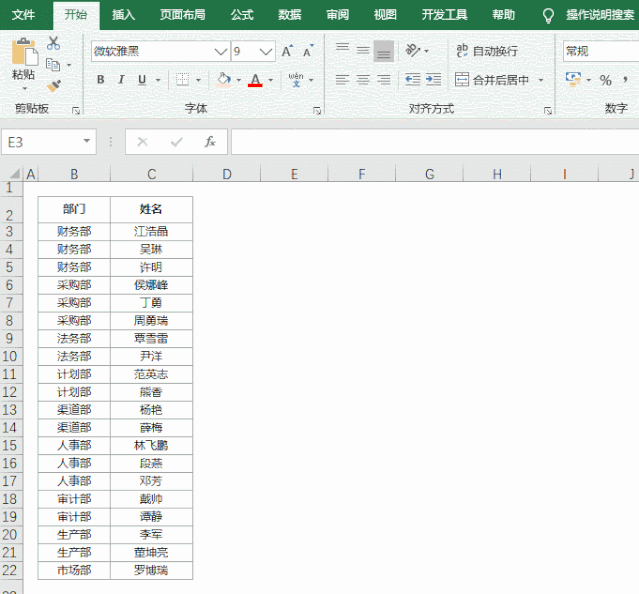639x594 pixels.
Task: Open the borders dropdown arrow
Action: point(198,80)
